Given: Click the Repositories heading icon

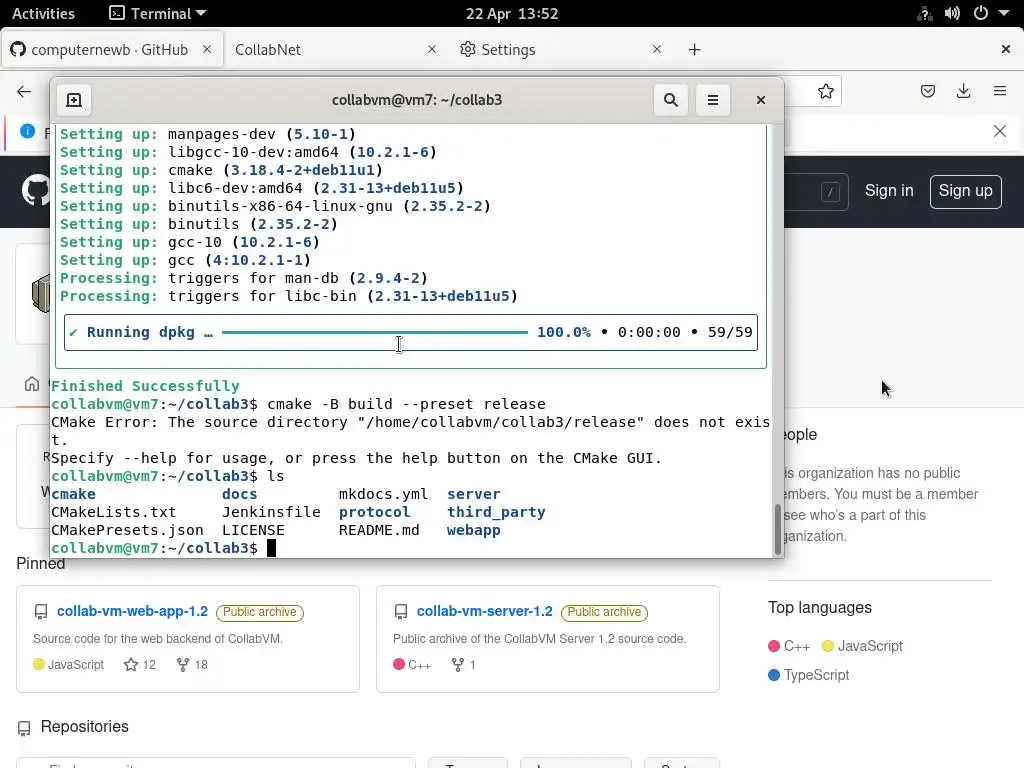Looking at the screenshot, I should 24,728.
